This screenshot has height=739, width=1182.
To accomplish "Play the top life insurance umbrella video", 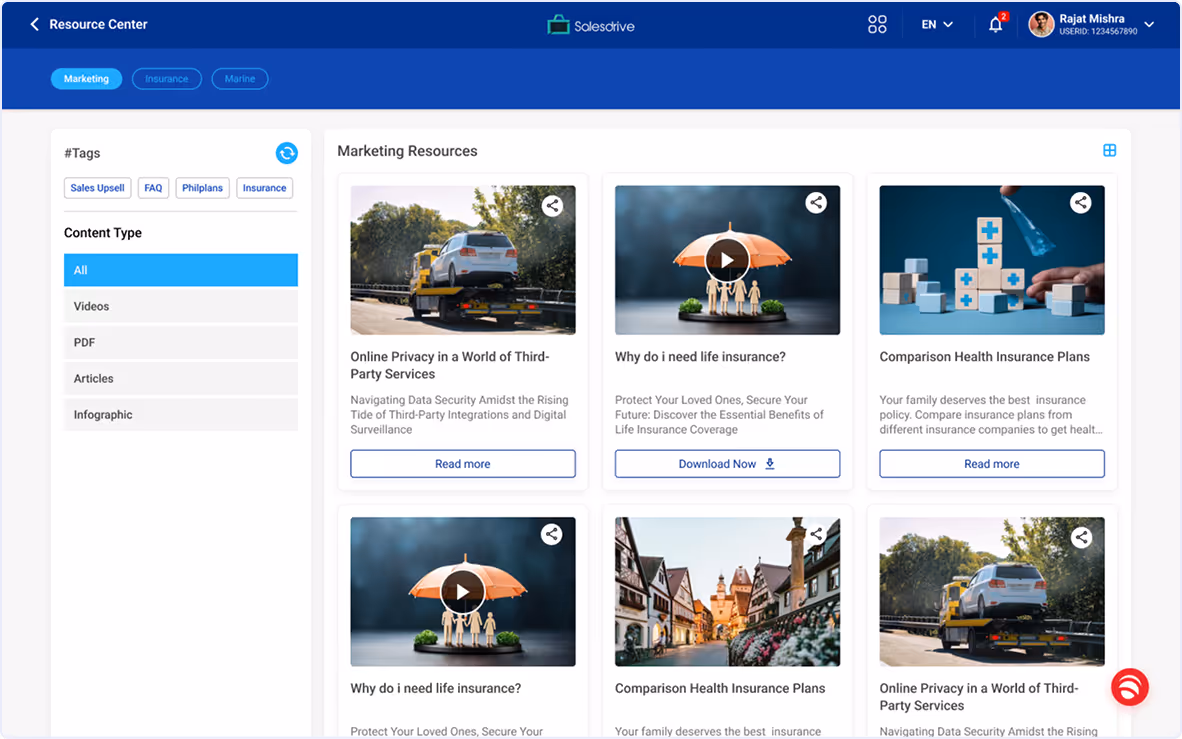I will click(x=727, y=260).
